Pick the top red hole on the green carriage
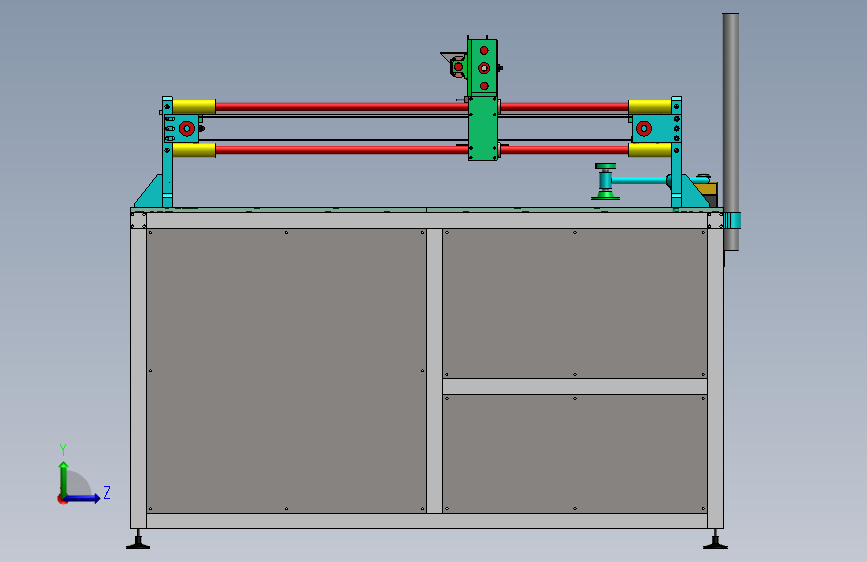Screen dimensions: 867x562 (484, 50)
